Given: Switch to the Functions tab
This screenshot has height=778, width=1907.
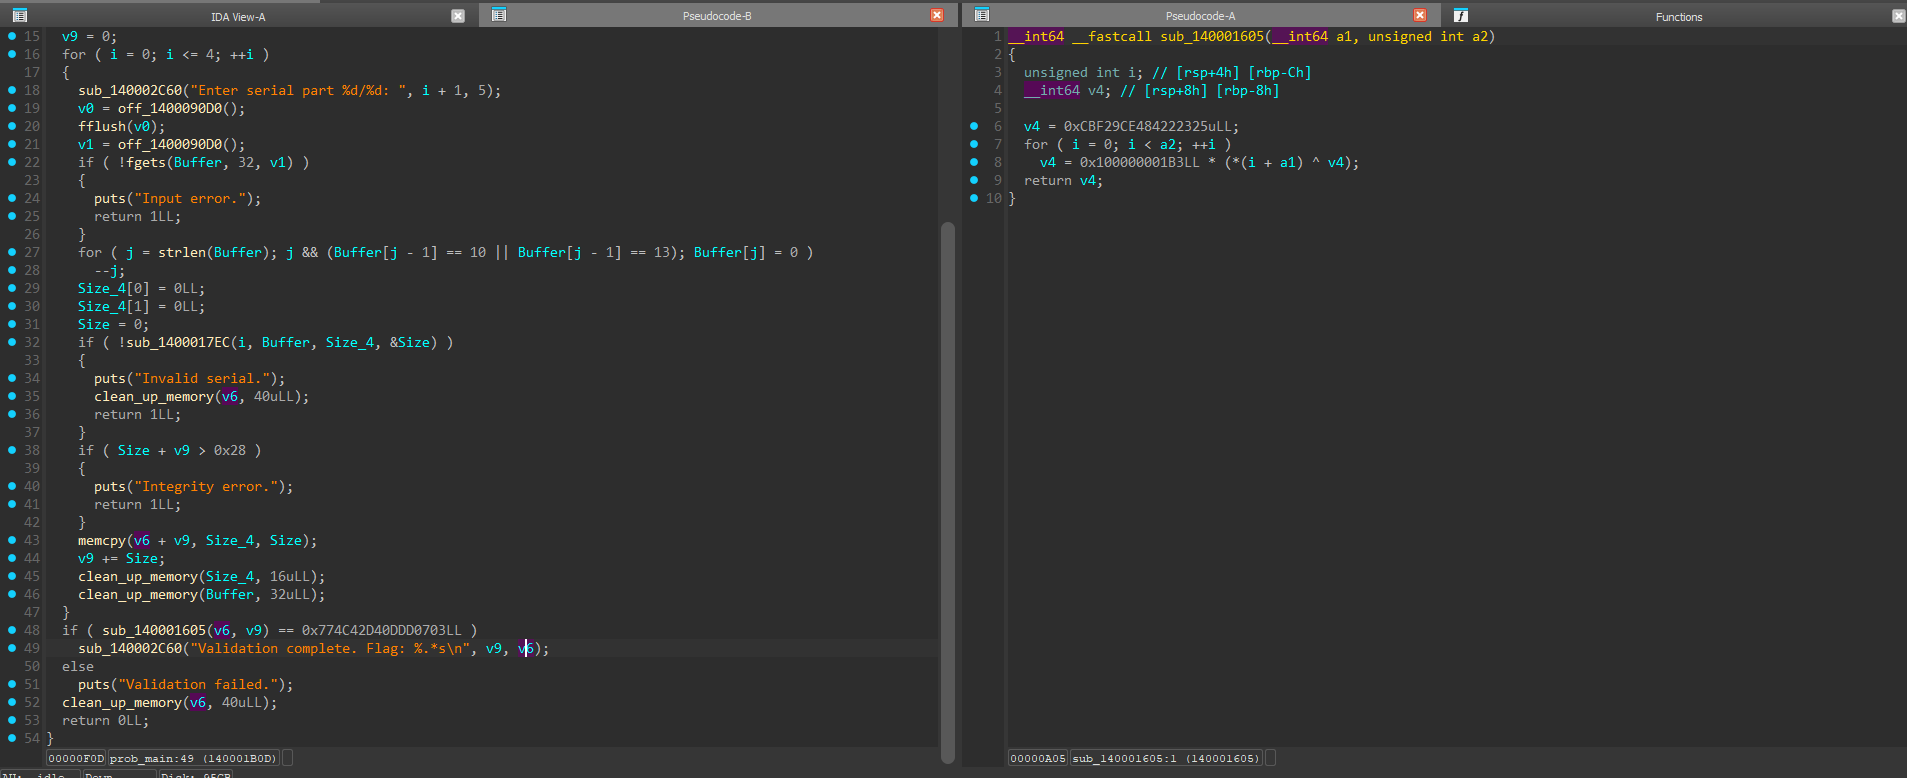Looking at the screenshot, I should (x=1679, y=16).
